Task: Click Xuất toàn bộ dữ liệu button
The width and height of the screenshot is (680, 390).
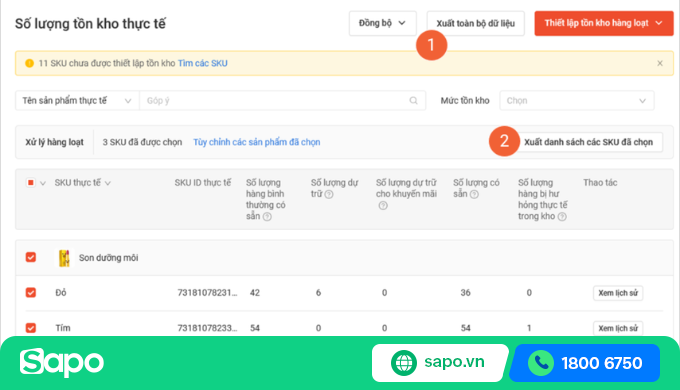Action: (x=475, y=23)
